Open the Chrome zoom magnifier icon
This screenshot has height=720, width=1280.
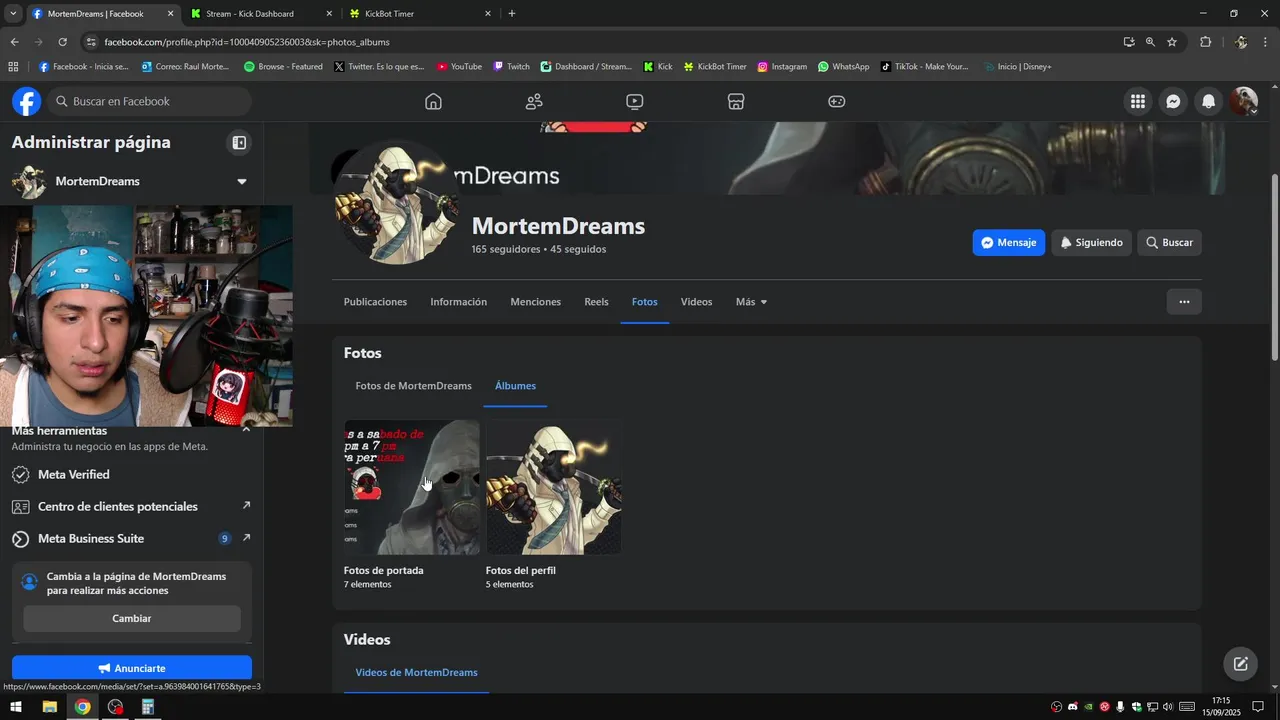coord(1150,42)
